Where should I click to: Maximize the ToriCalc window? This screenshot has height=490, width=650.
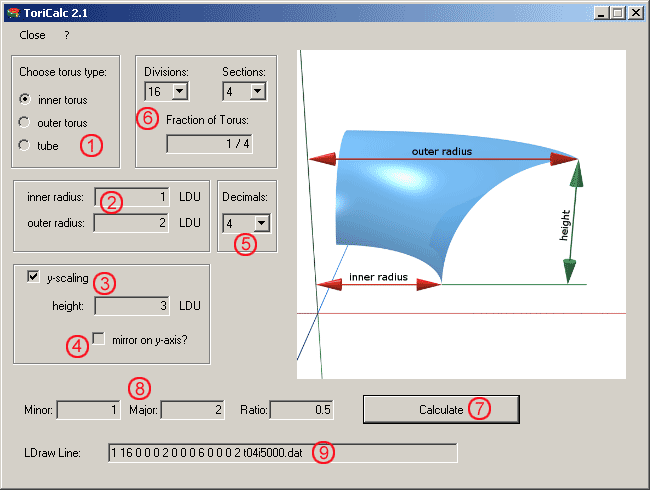(617, 13)
